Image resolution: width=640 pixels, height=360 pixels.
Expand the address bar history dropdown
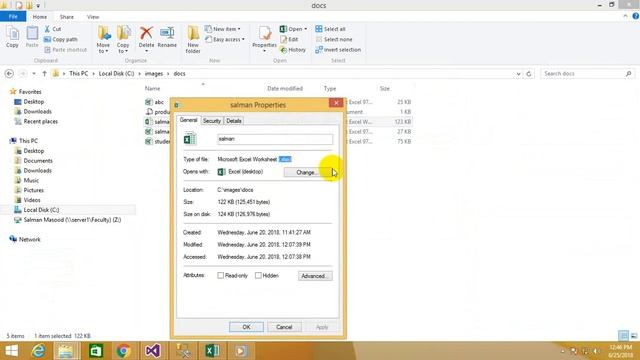click(518, 74)
